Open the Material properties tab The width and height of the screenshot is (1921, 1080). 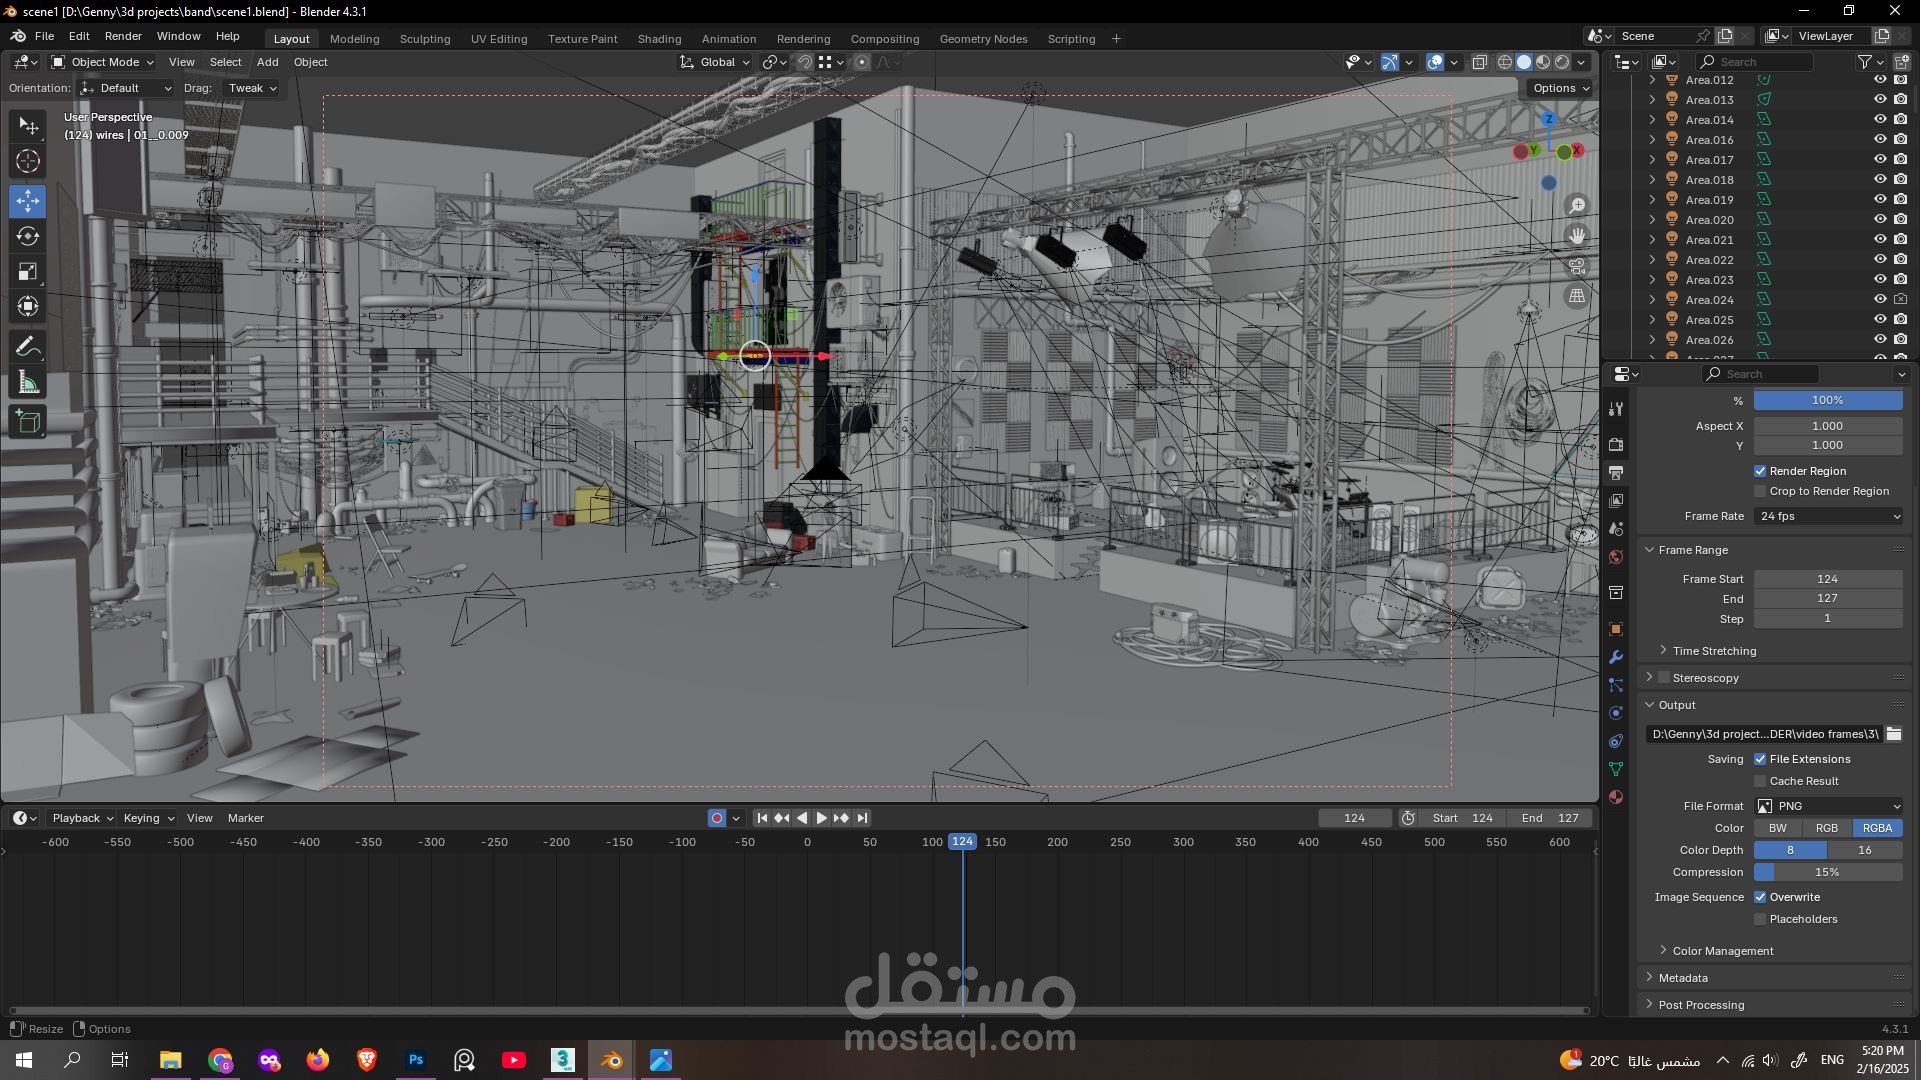click(1616, 797)
